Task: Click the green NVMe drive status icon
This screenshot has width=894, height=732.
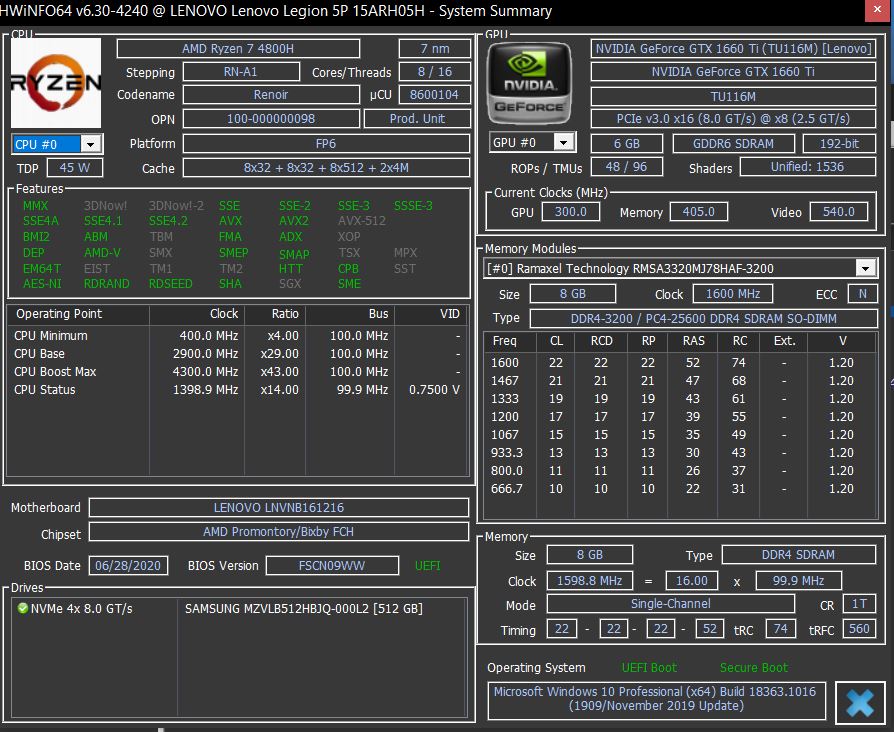Action: 22,608
